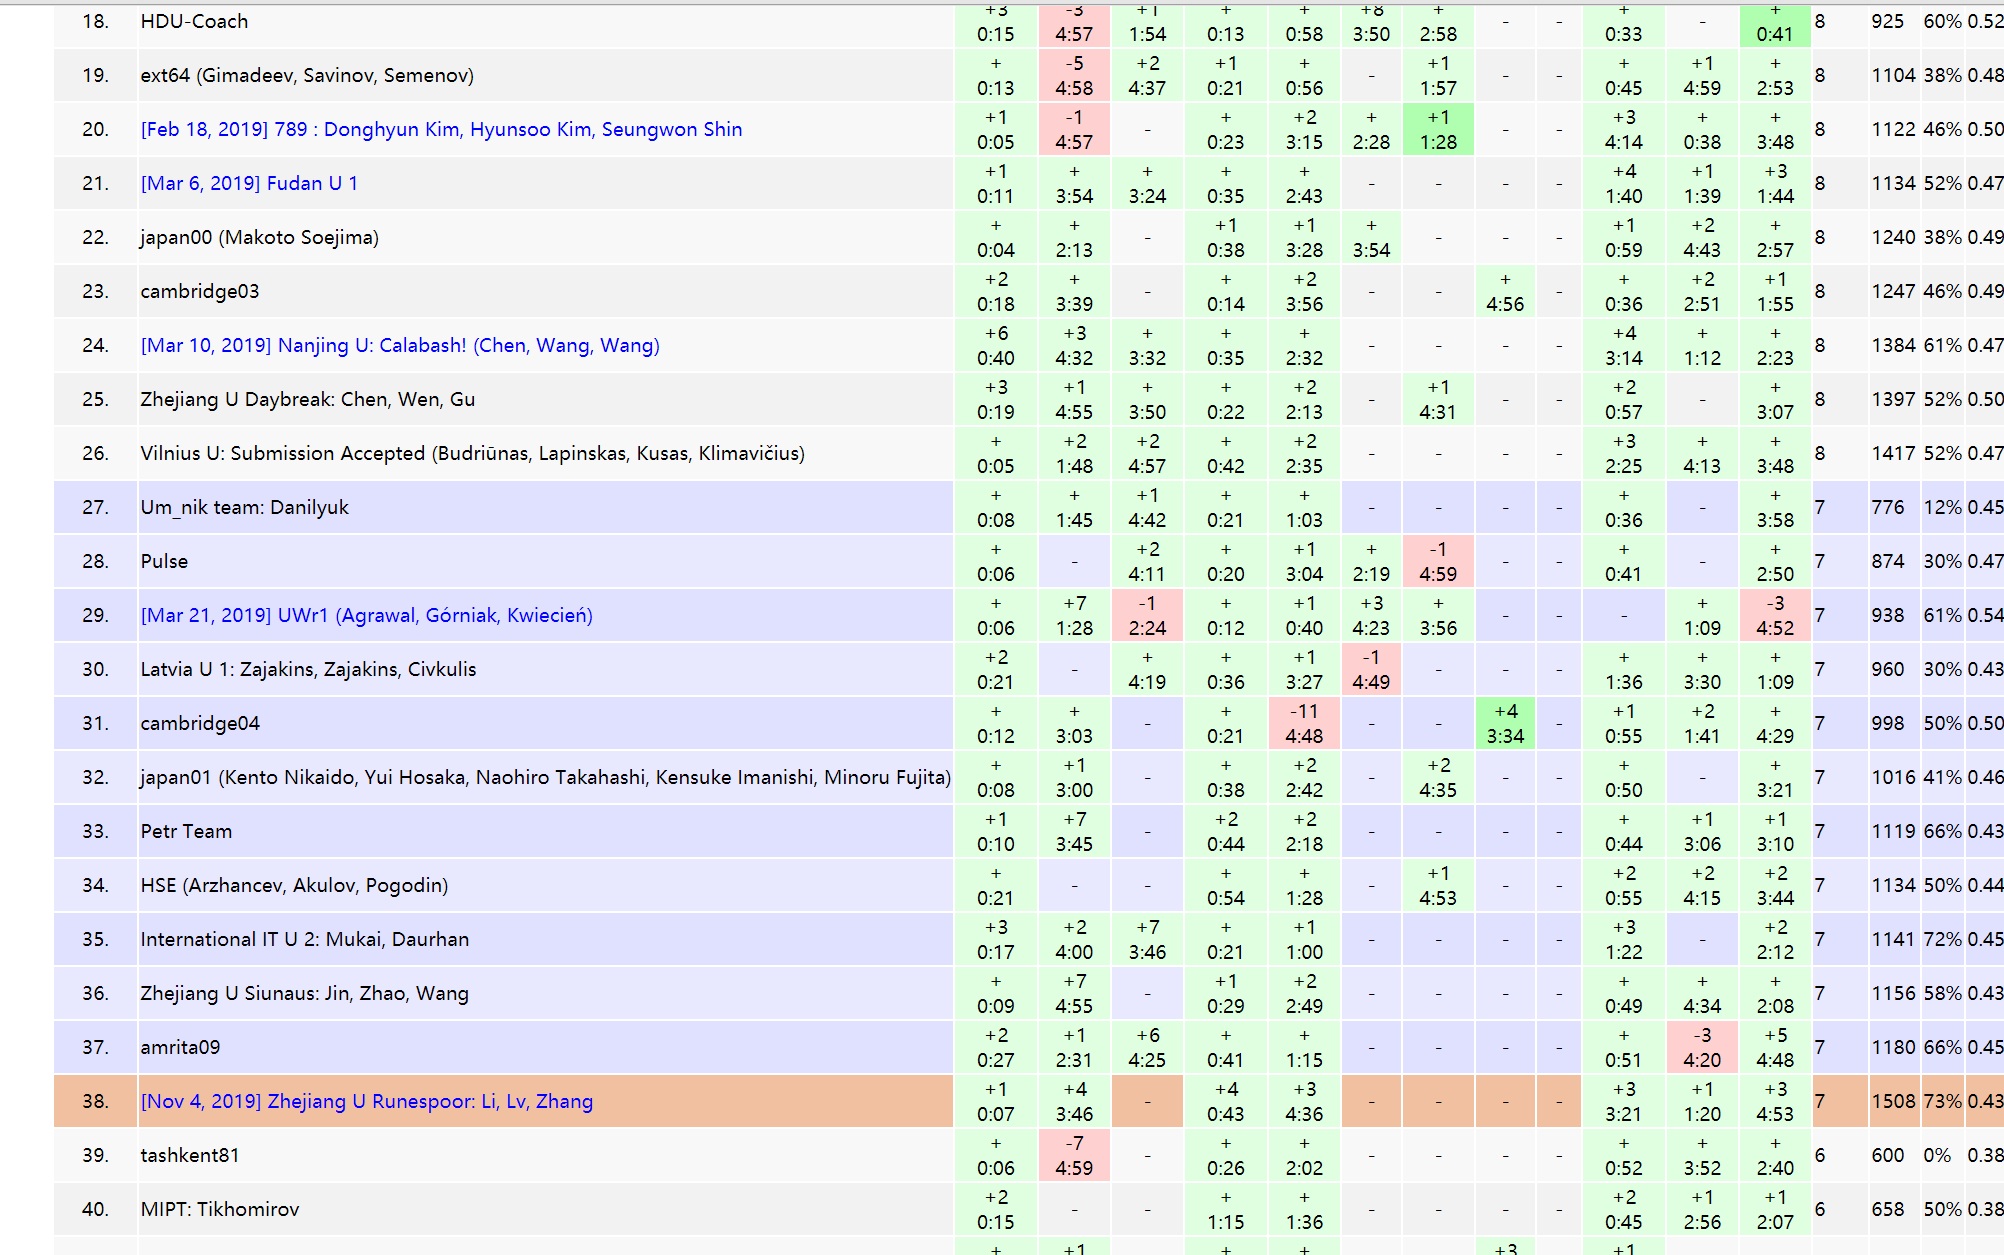Click the MIPT: Tikhomirov team name

(x=220, y=1209)
